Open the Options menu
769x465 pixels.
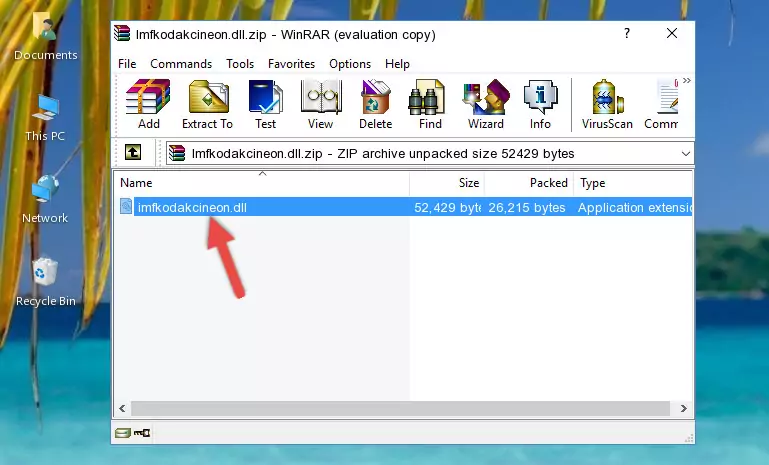(350, 64)
